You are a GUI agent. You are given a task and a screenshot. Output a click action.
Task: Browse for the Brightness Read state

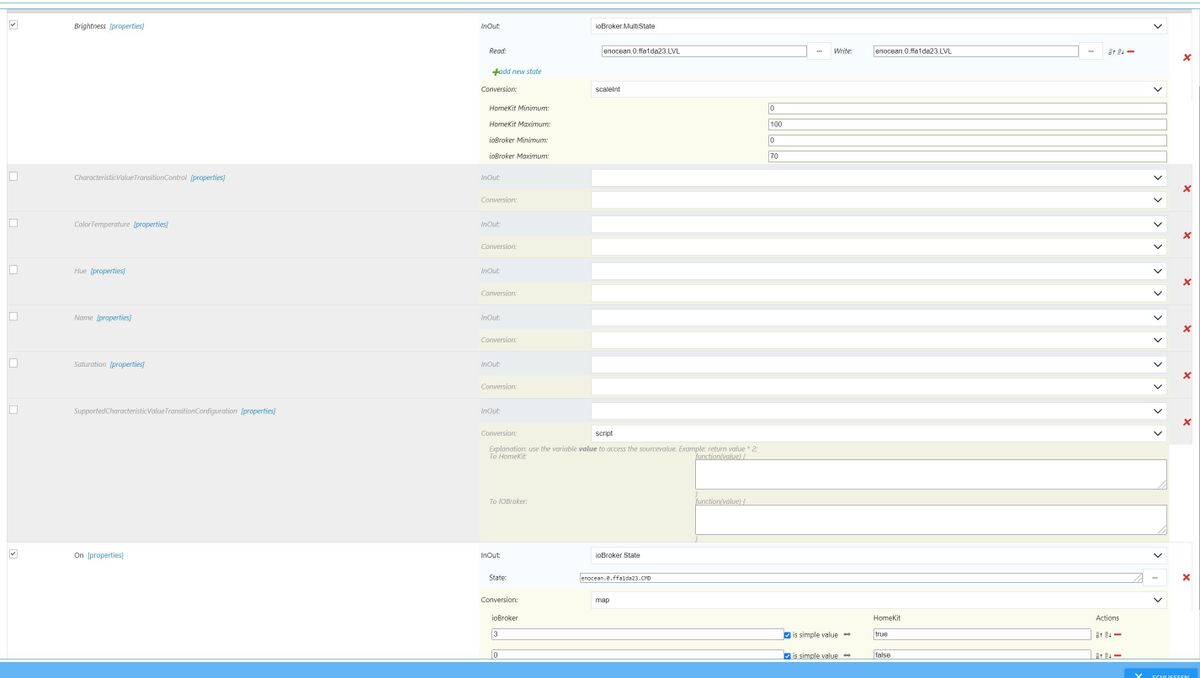click(x=819, y=51)
